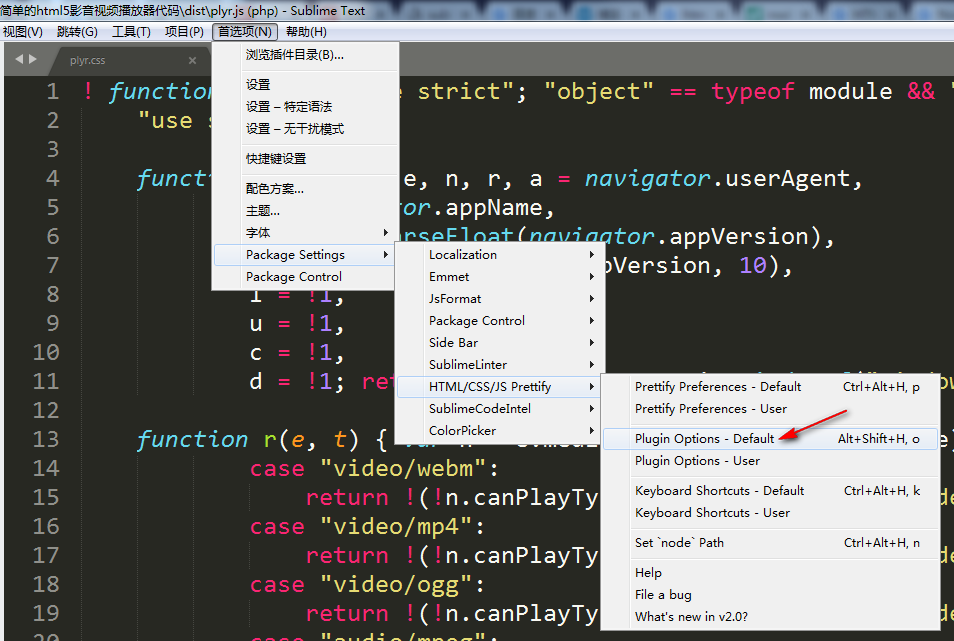954x641 pixels.
Task: Expand Localization package settings
Action: click(499, 254)
